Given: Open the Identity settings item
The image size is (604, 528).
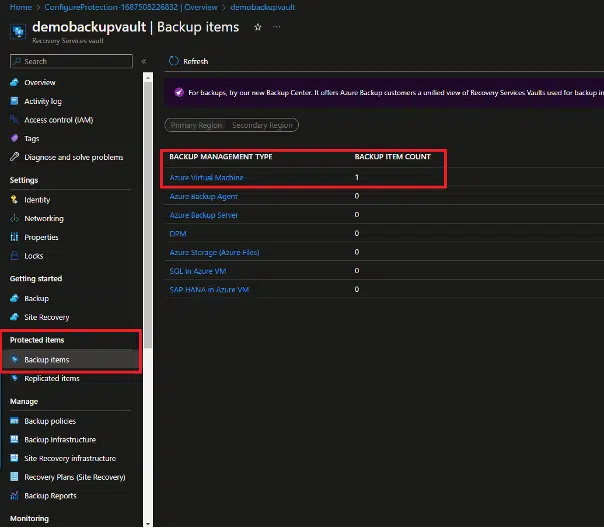Looking at the screenshot, I should pyautogui.click(x=37, y=200).
